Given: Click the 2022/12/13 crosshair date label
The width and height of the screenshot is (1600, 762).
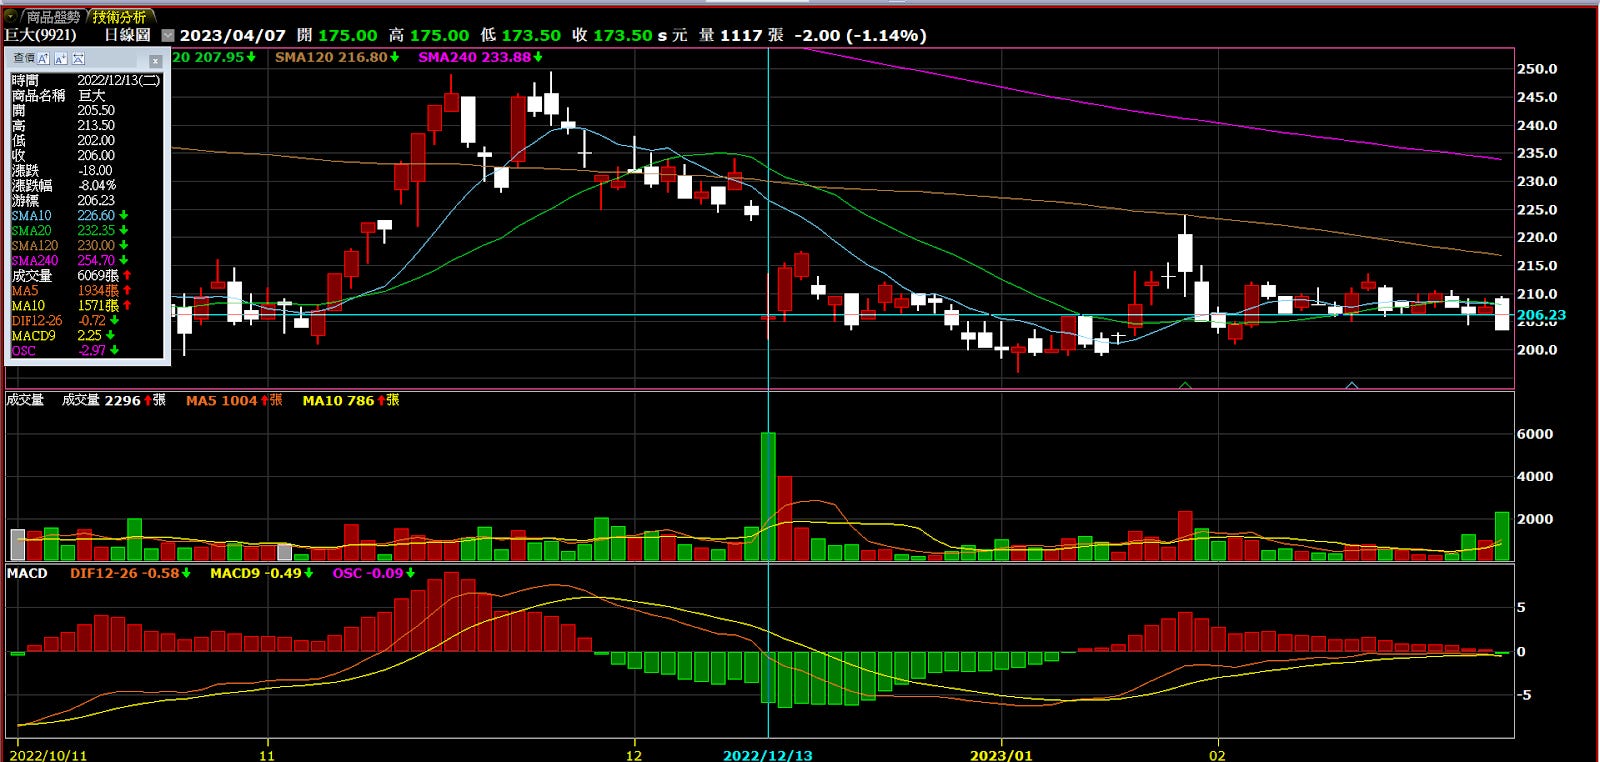Looking at the screenshot, I should click(768, 755).
